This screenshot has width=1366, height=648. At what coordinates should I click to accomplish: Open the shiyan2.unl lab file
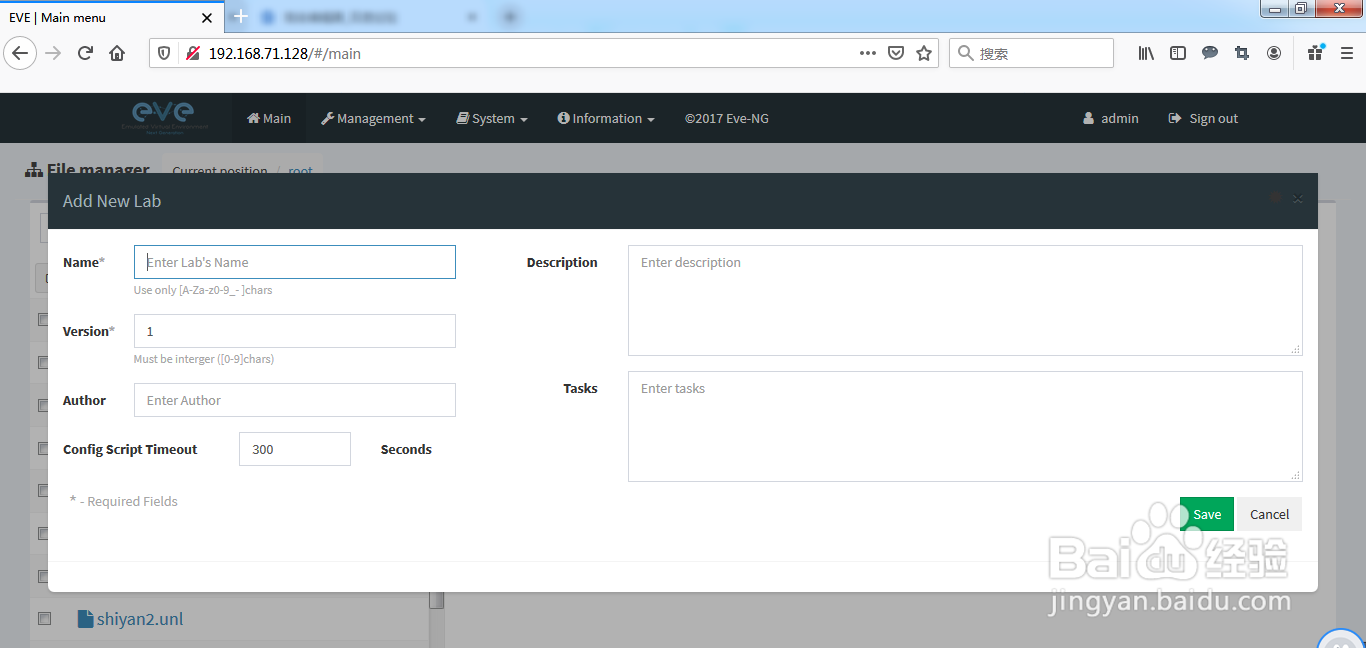coord(140,619)
